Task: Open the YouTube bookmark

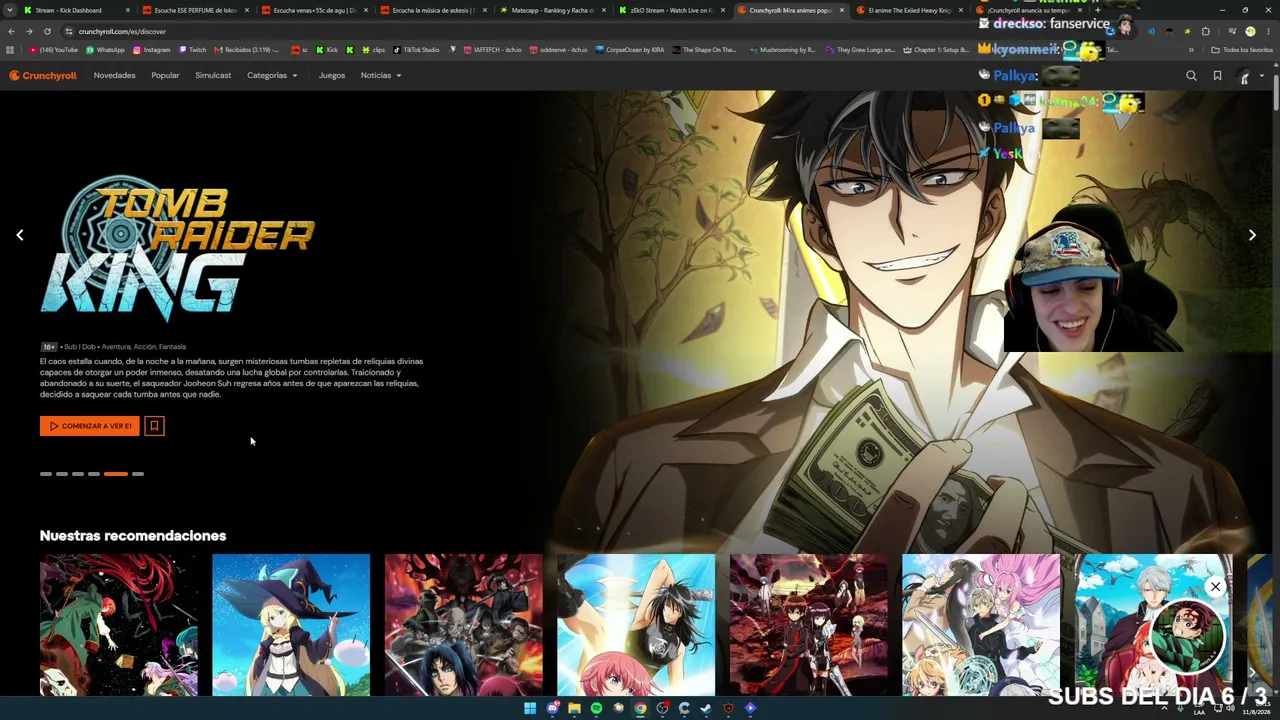Action: pos(54,49)
